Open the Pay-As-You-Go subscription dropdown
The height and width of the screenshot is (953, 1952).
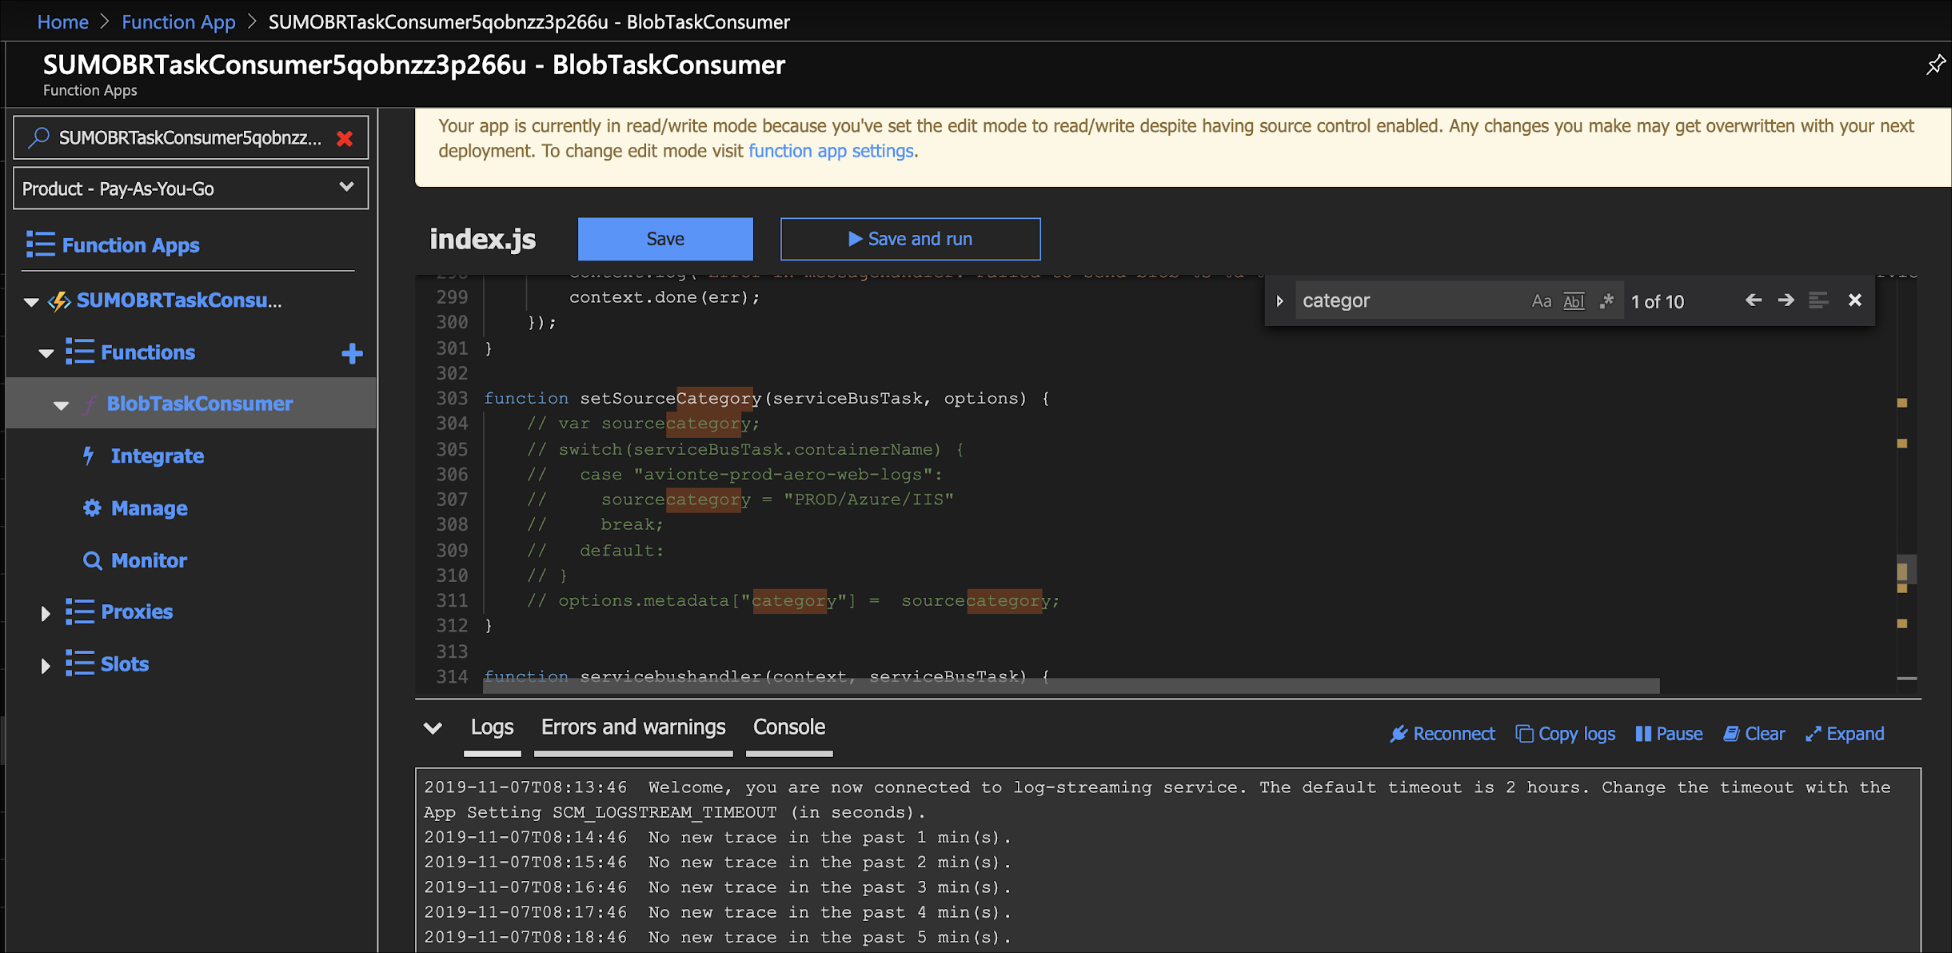190,188
